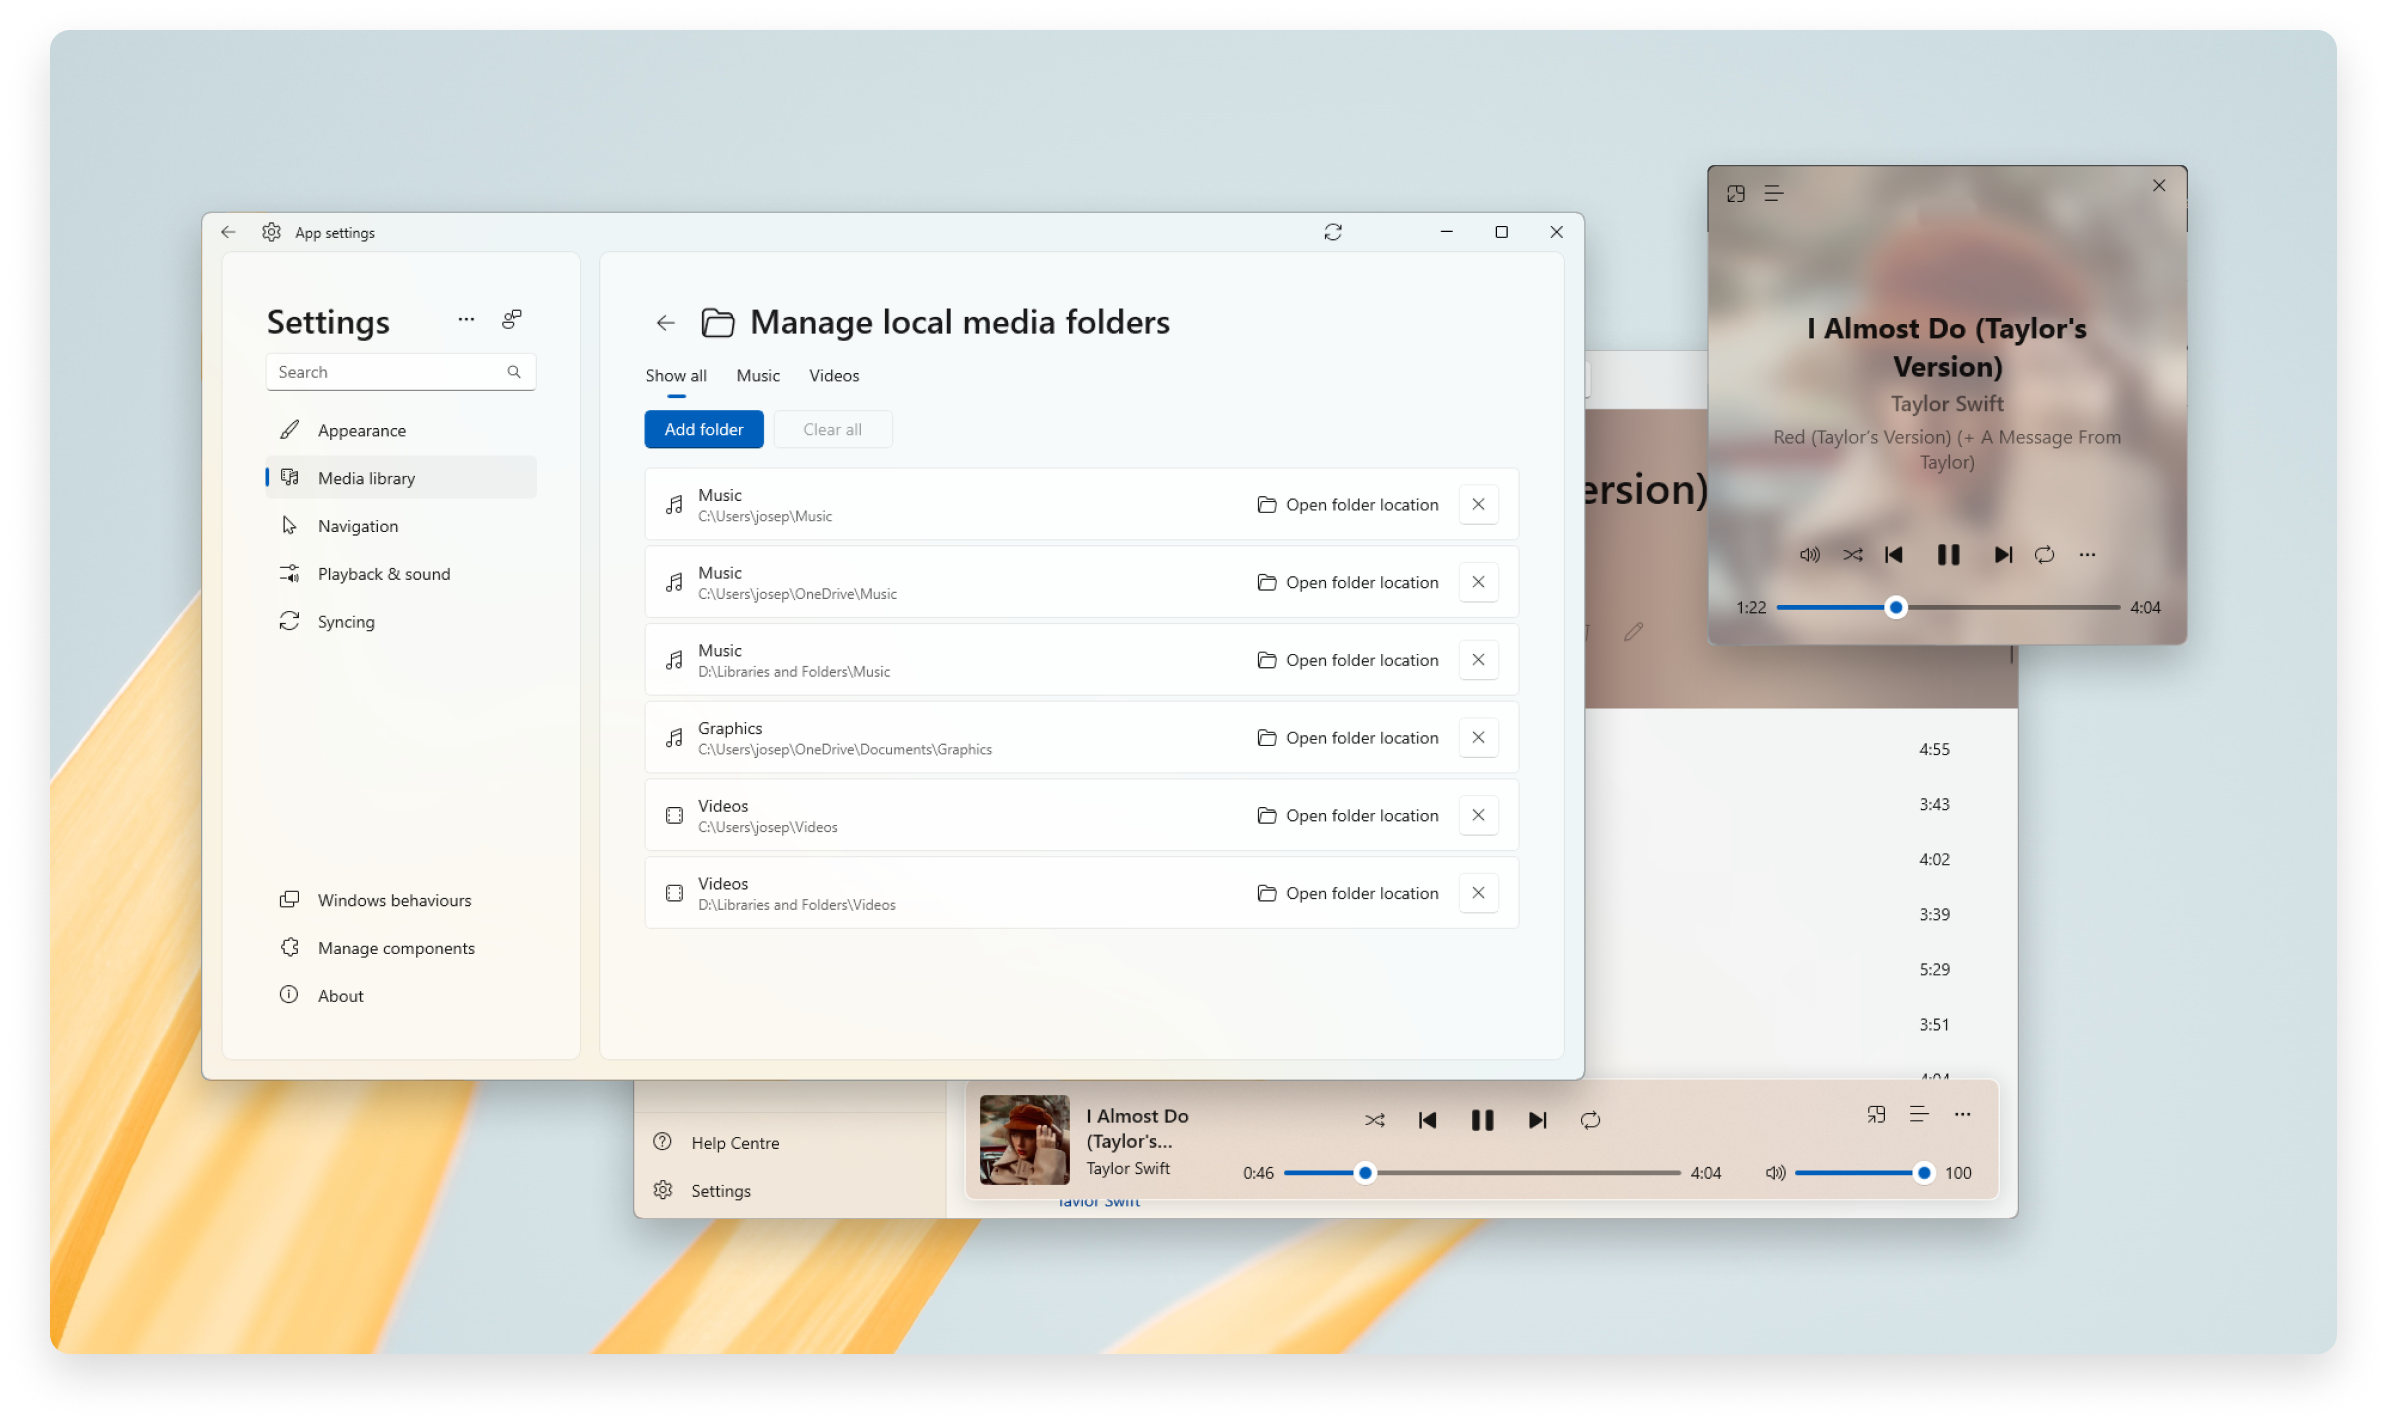
Task: Toggle repeat in the mini player
Action: pyautogui.click(x=2045, y=555)
